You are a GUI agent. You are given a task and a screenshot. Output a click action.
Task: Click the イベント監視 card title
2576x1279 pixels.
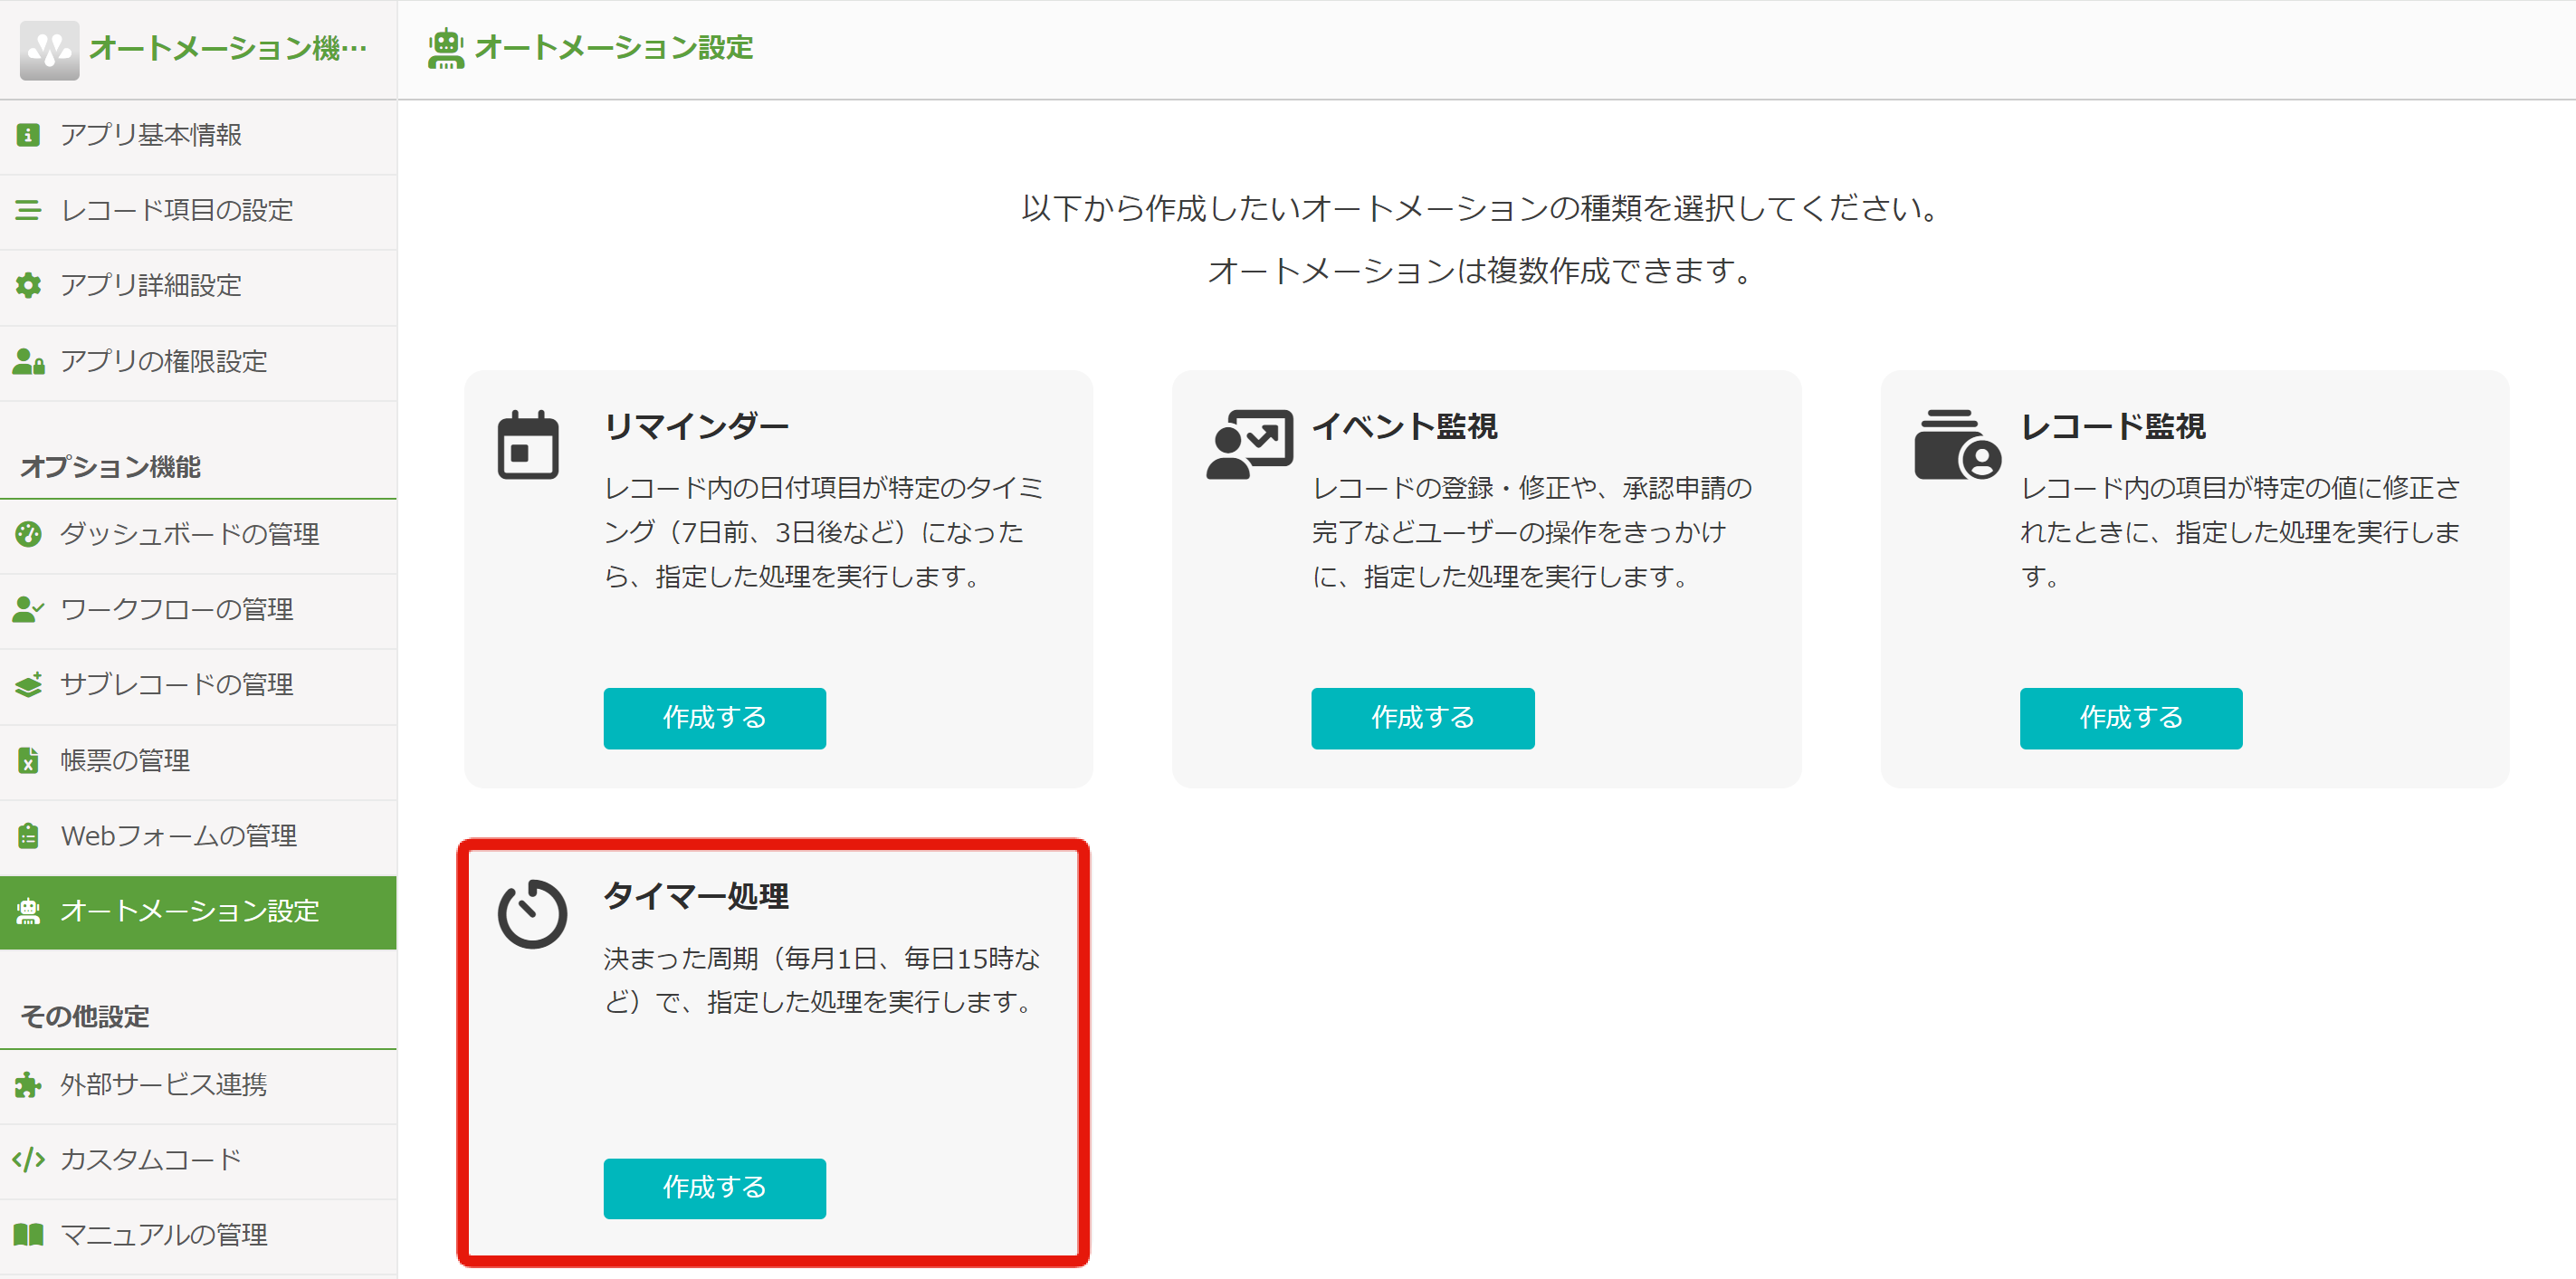pos(1404,426)
